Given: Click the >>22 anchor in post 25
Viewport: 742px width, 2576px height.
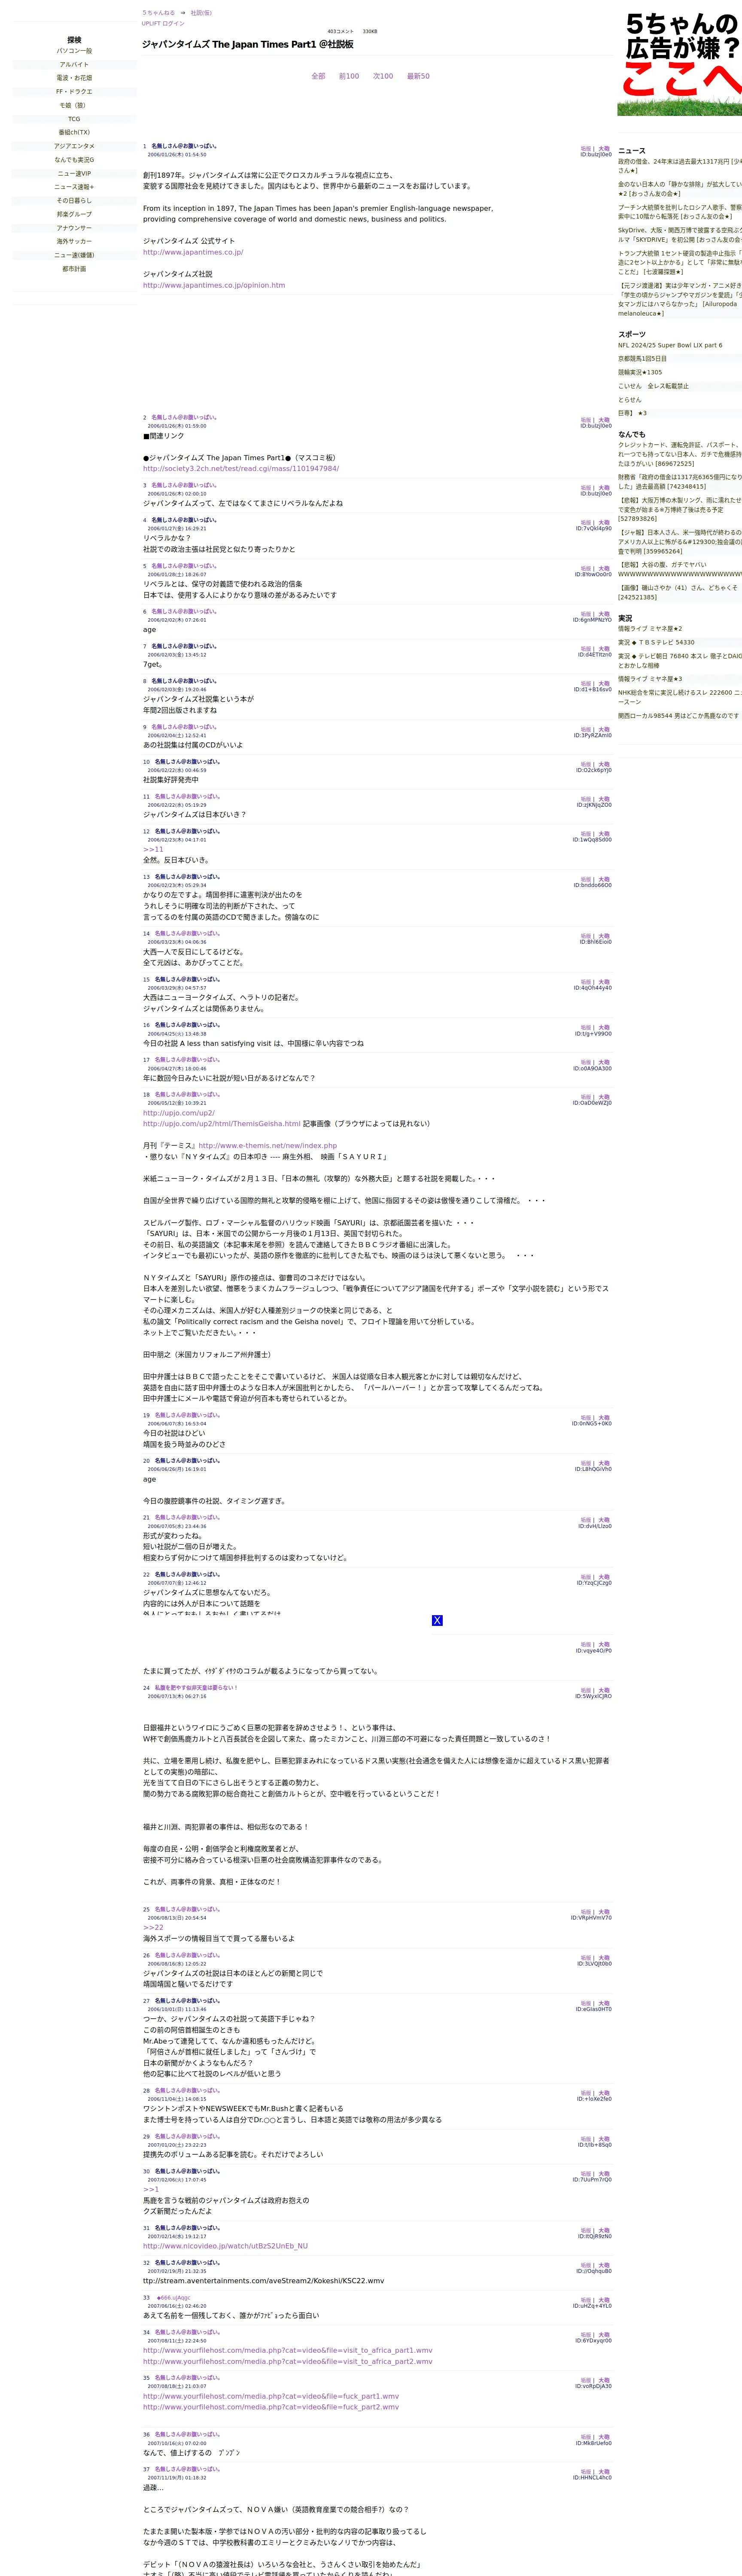Looking at the screenshot, I should pos(153,1927).
